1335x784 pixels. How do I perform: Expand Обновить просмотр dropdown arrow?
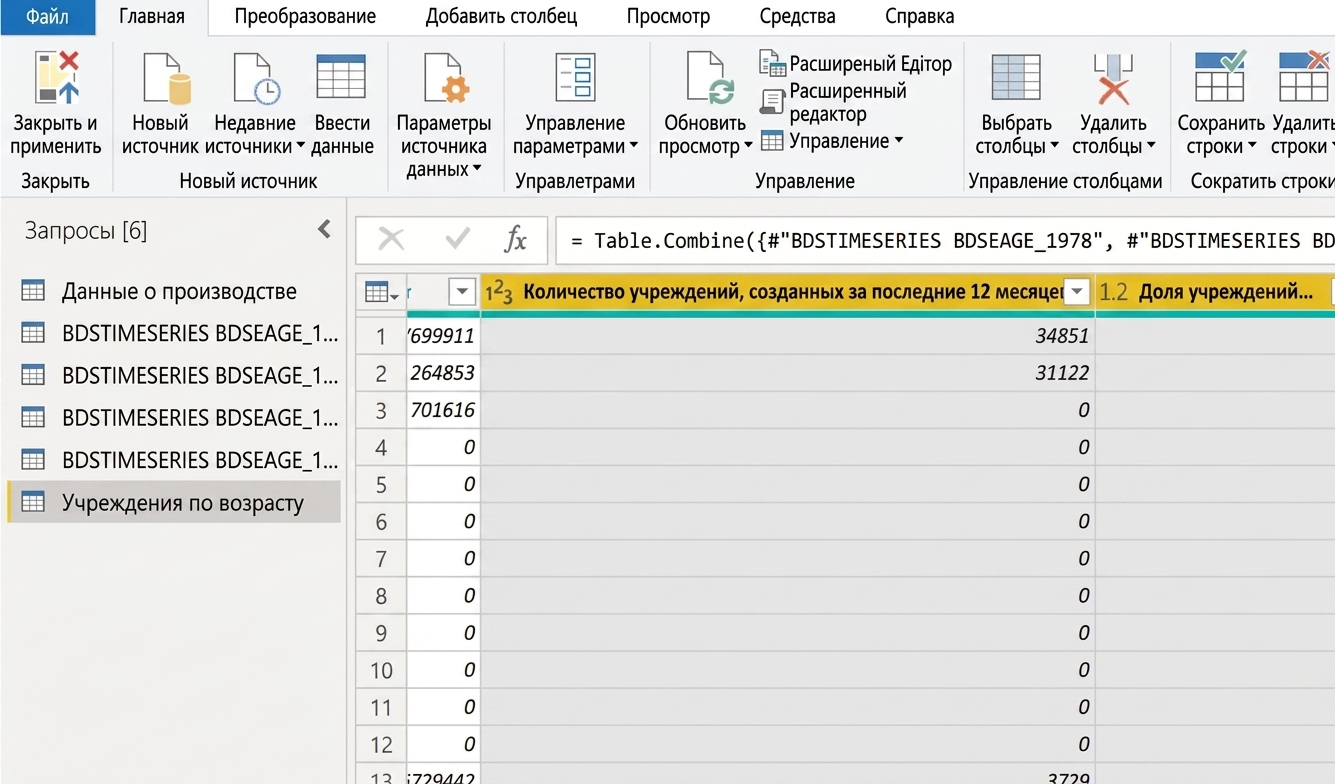point(748,147)
